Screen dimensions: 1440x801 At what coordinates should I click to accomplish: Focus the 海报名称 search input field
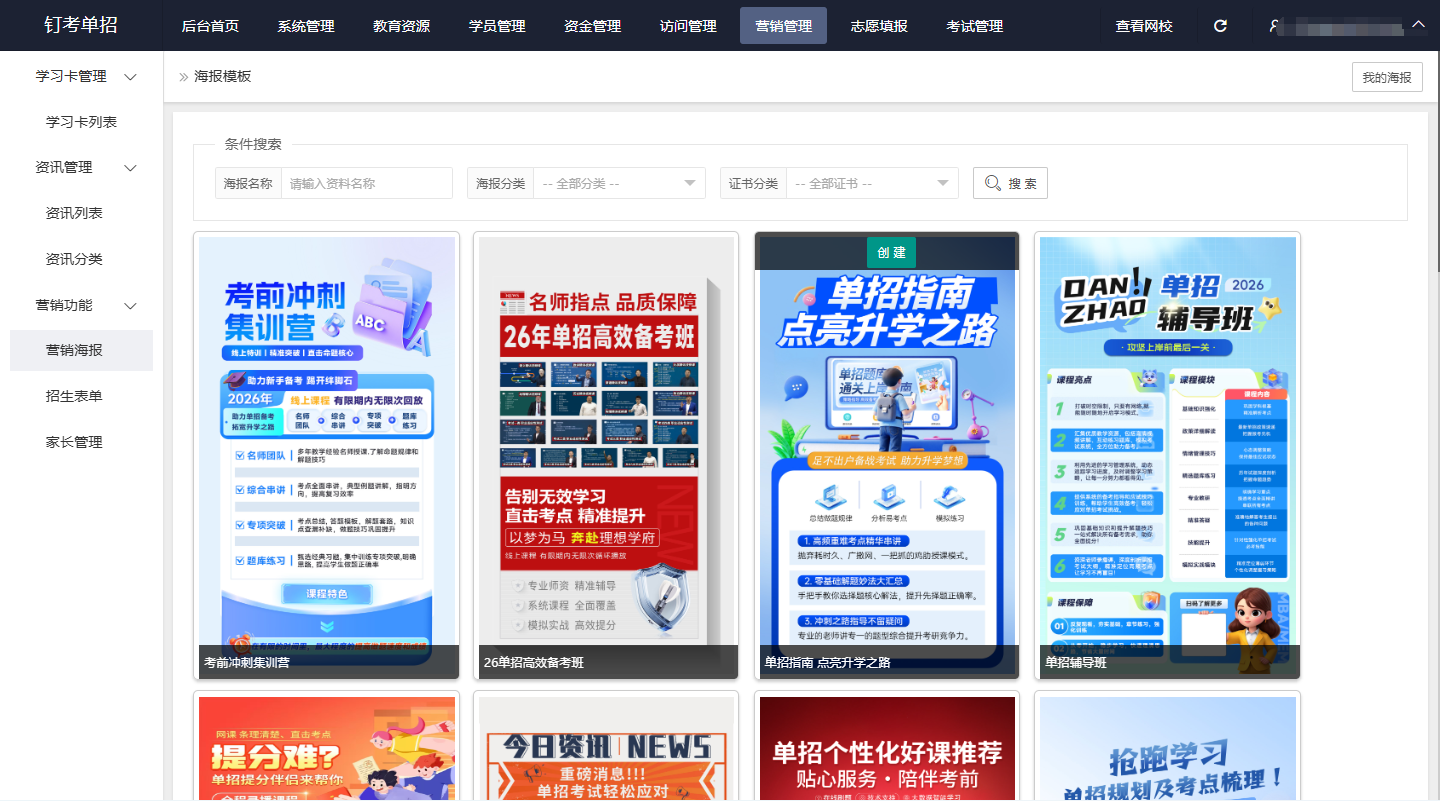(x=366, y=183)
